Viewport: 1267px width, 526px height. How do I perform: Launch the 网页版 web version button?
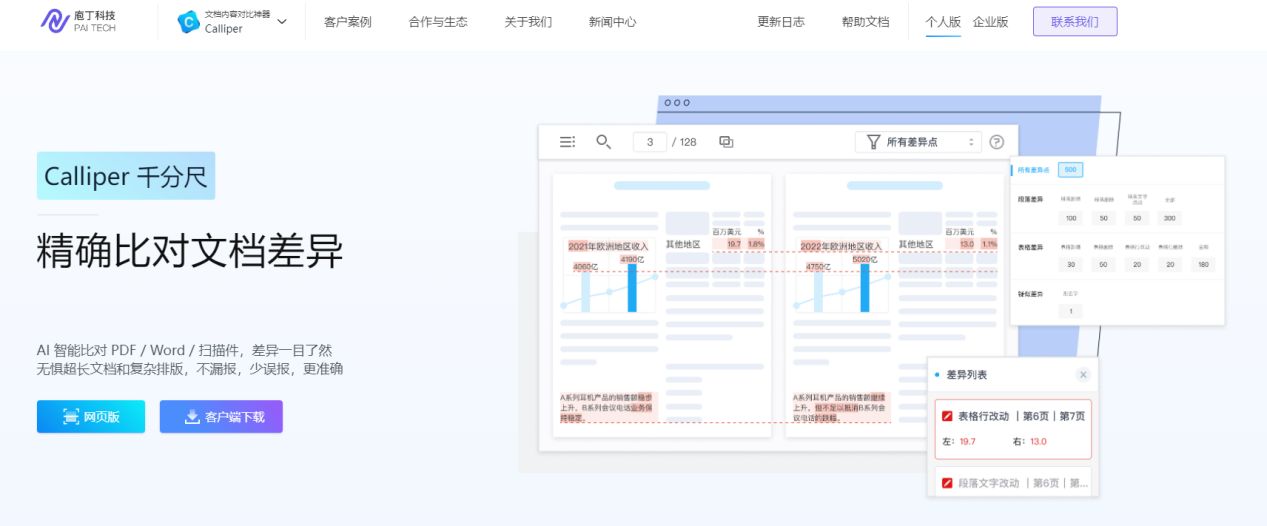tap(91, 417)
